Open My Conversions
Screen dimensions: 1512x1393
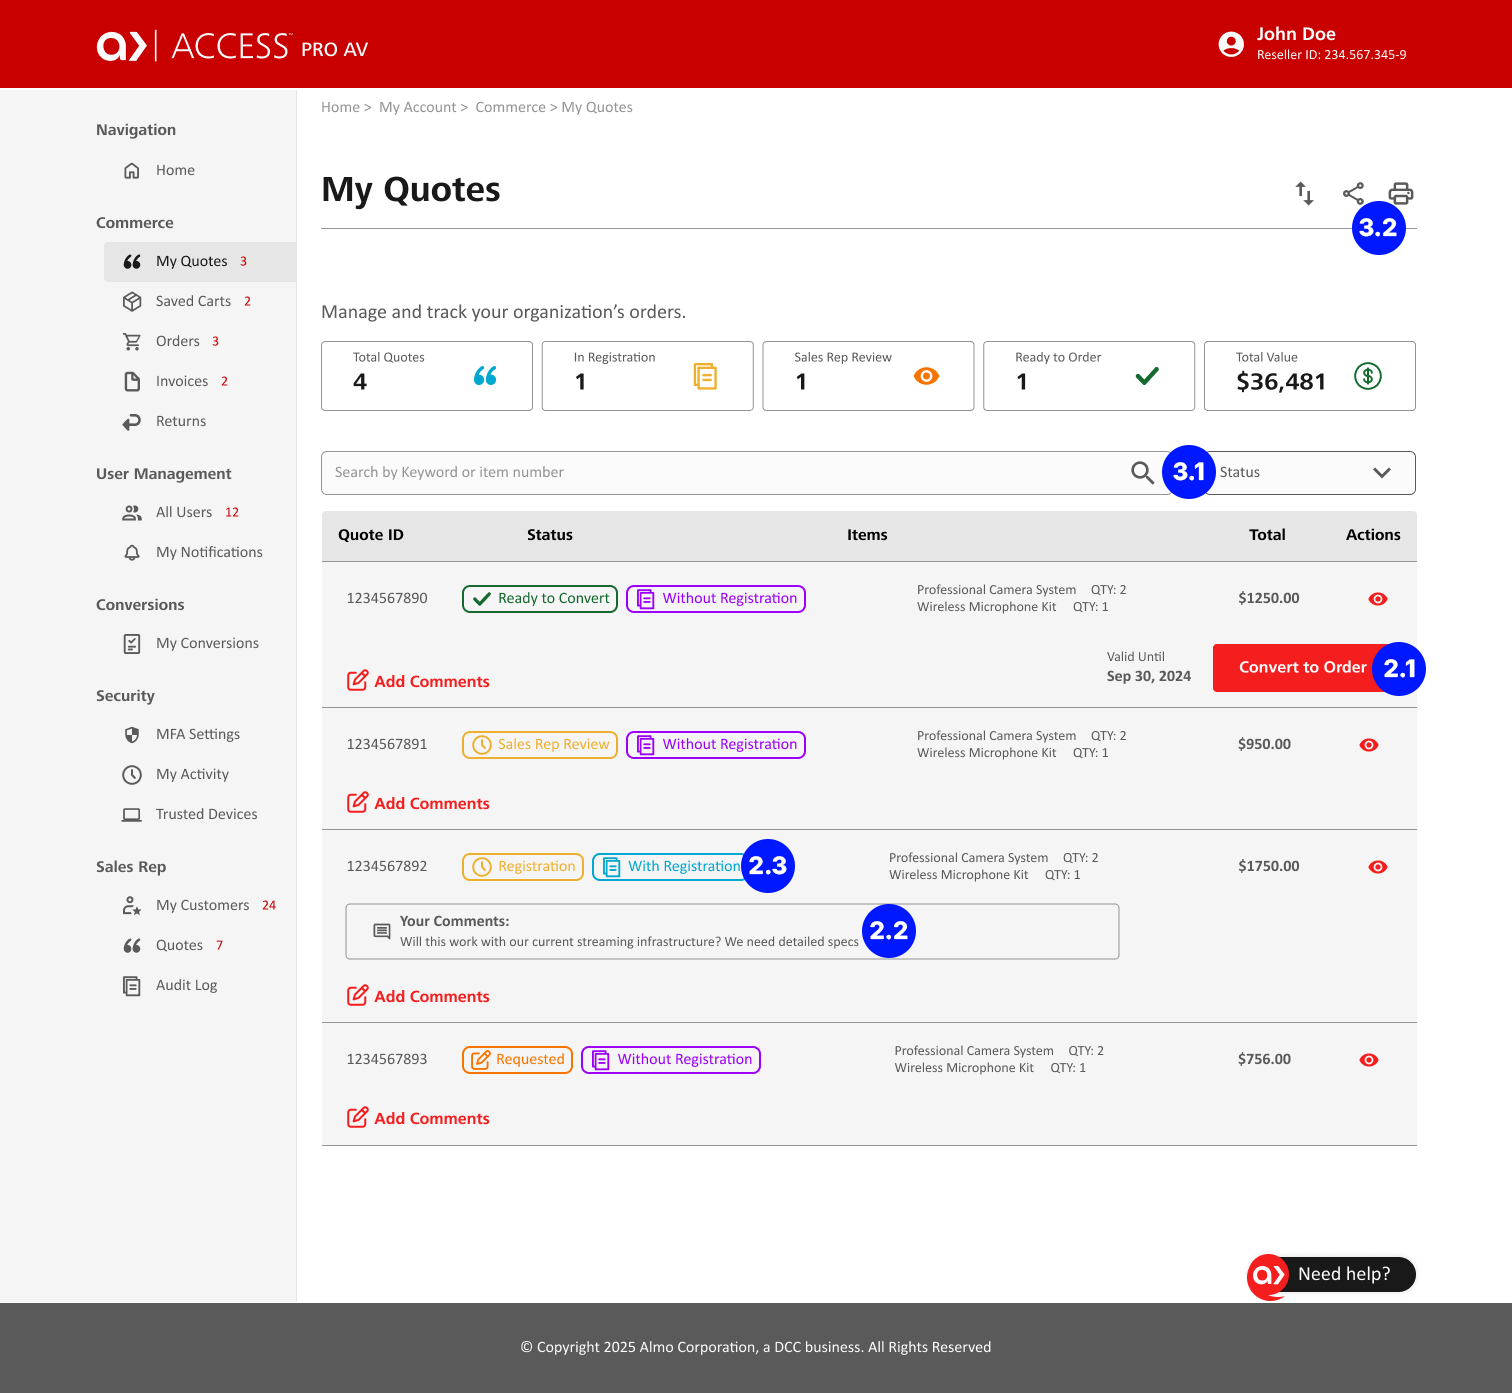(207, 643)
